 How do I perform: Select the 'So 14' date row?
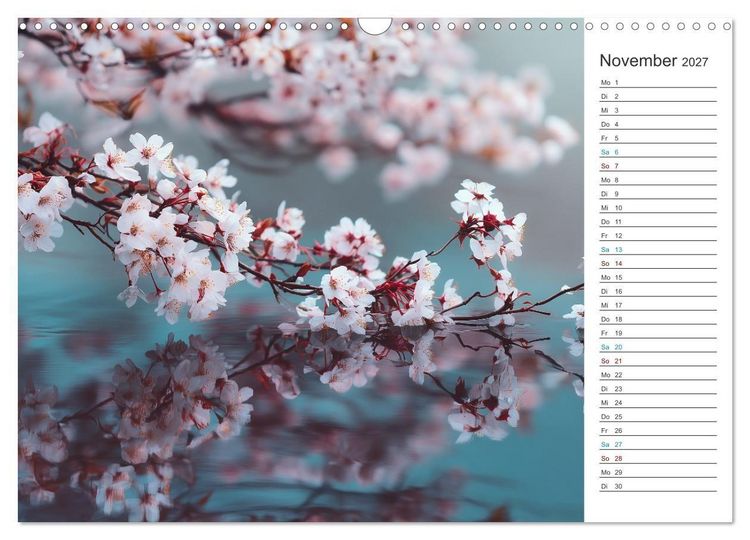tap(658, 263)
